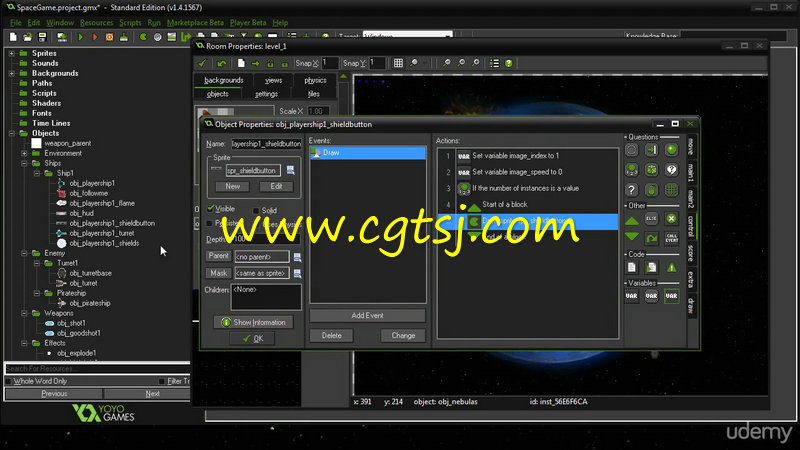Image resolution: width=800 pixels, height=450 pixels.
Task: Click the Search For Resources field
Action: 97,368
